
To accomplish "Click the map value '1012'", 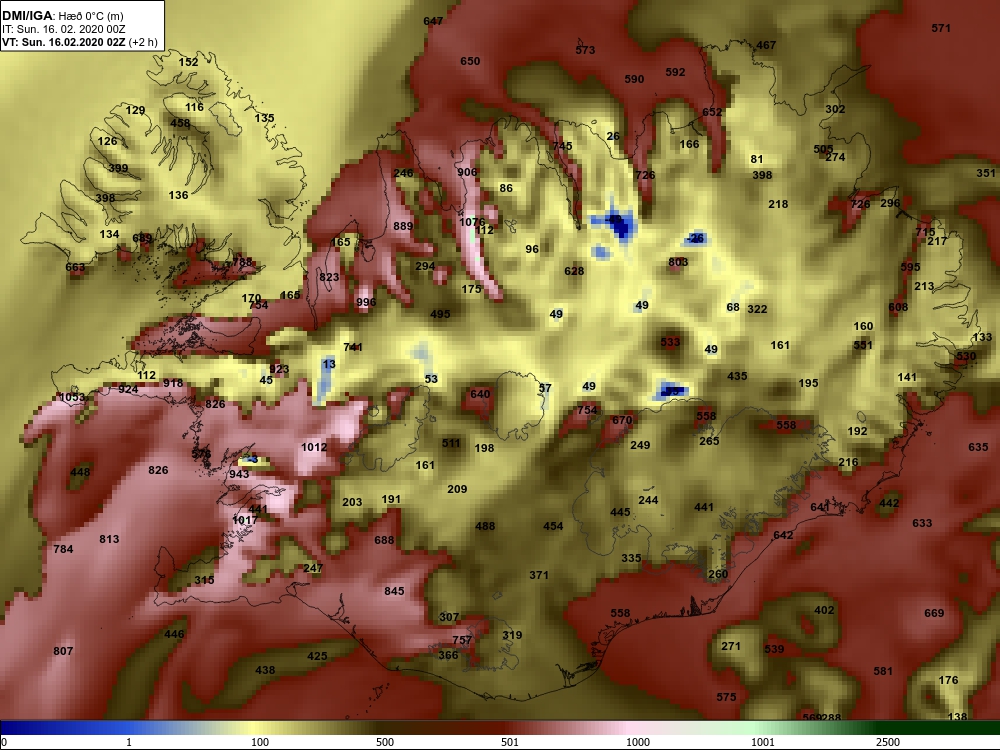I will click(x=314, y=447).
